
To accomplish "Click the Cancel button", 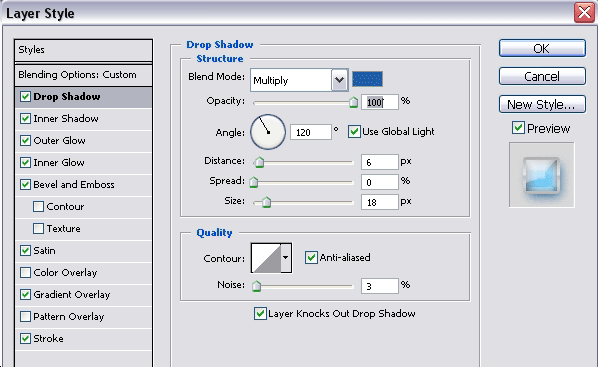I will pos(542,76).
